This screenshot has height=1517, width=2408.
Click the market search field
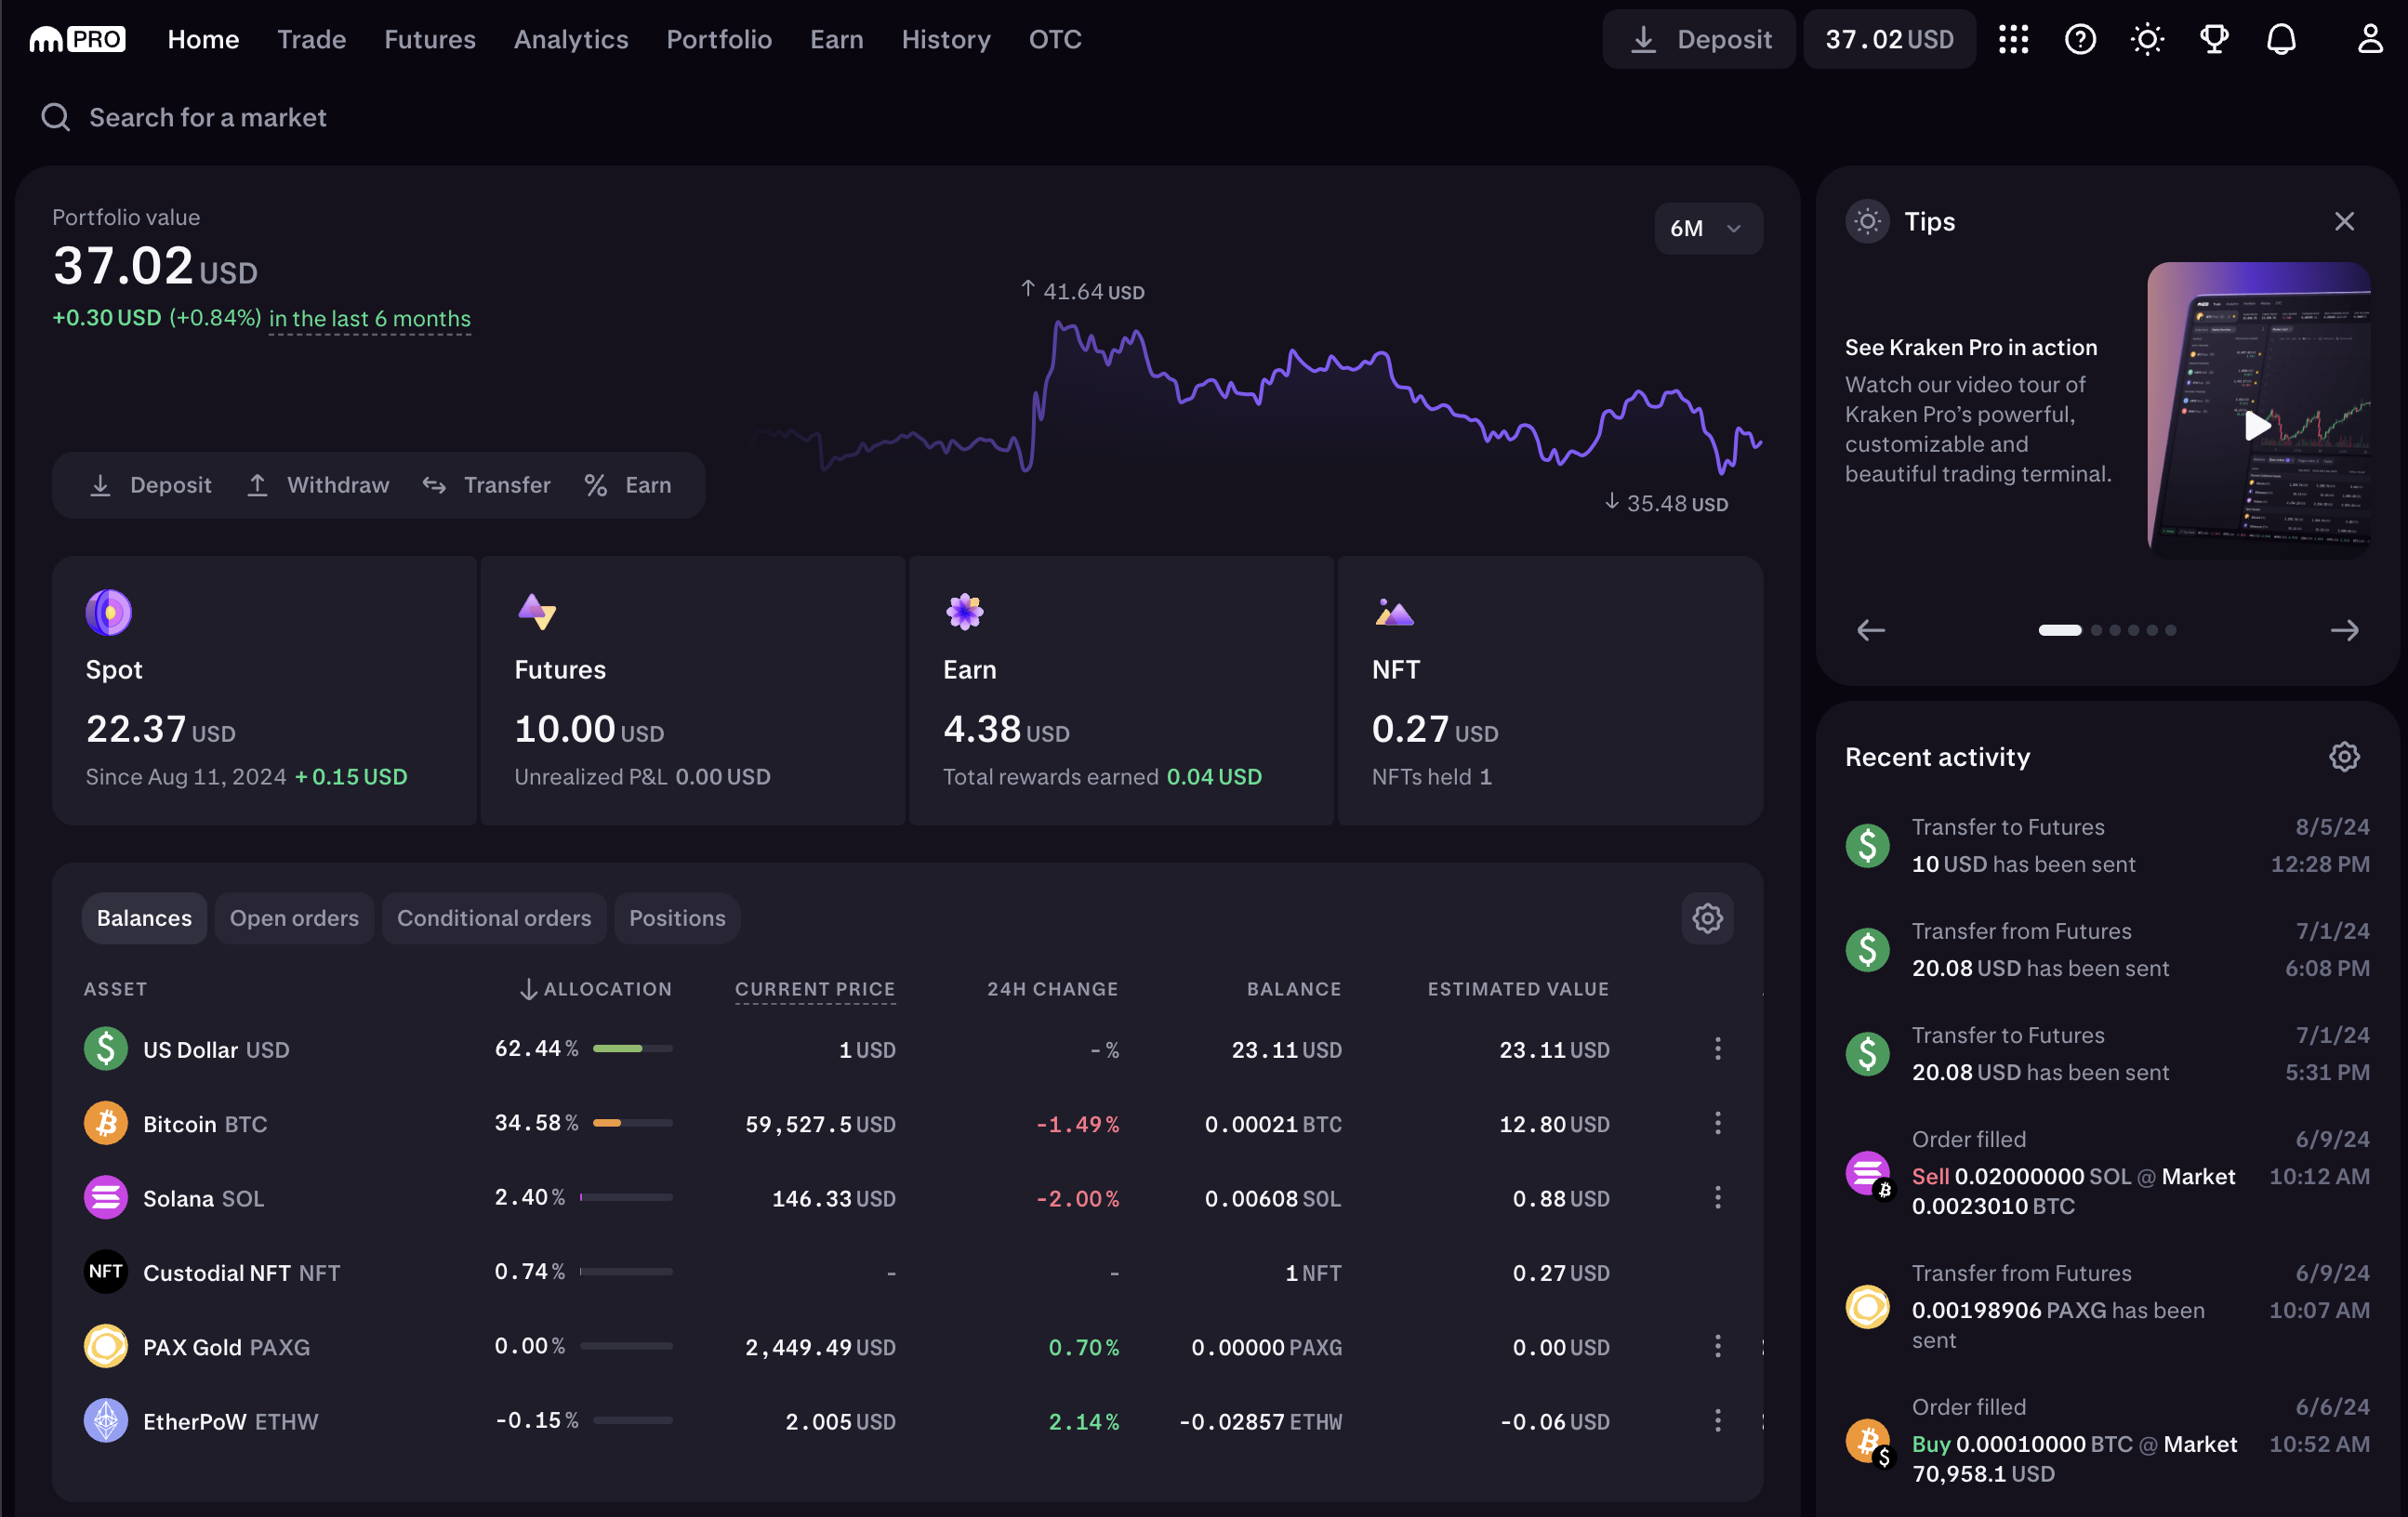coord(208,118)
